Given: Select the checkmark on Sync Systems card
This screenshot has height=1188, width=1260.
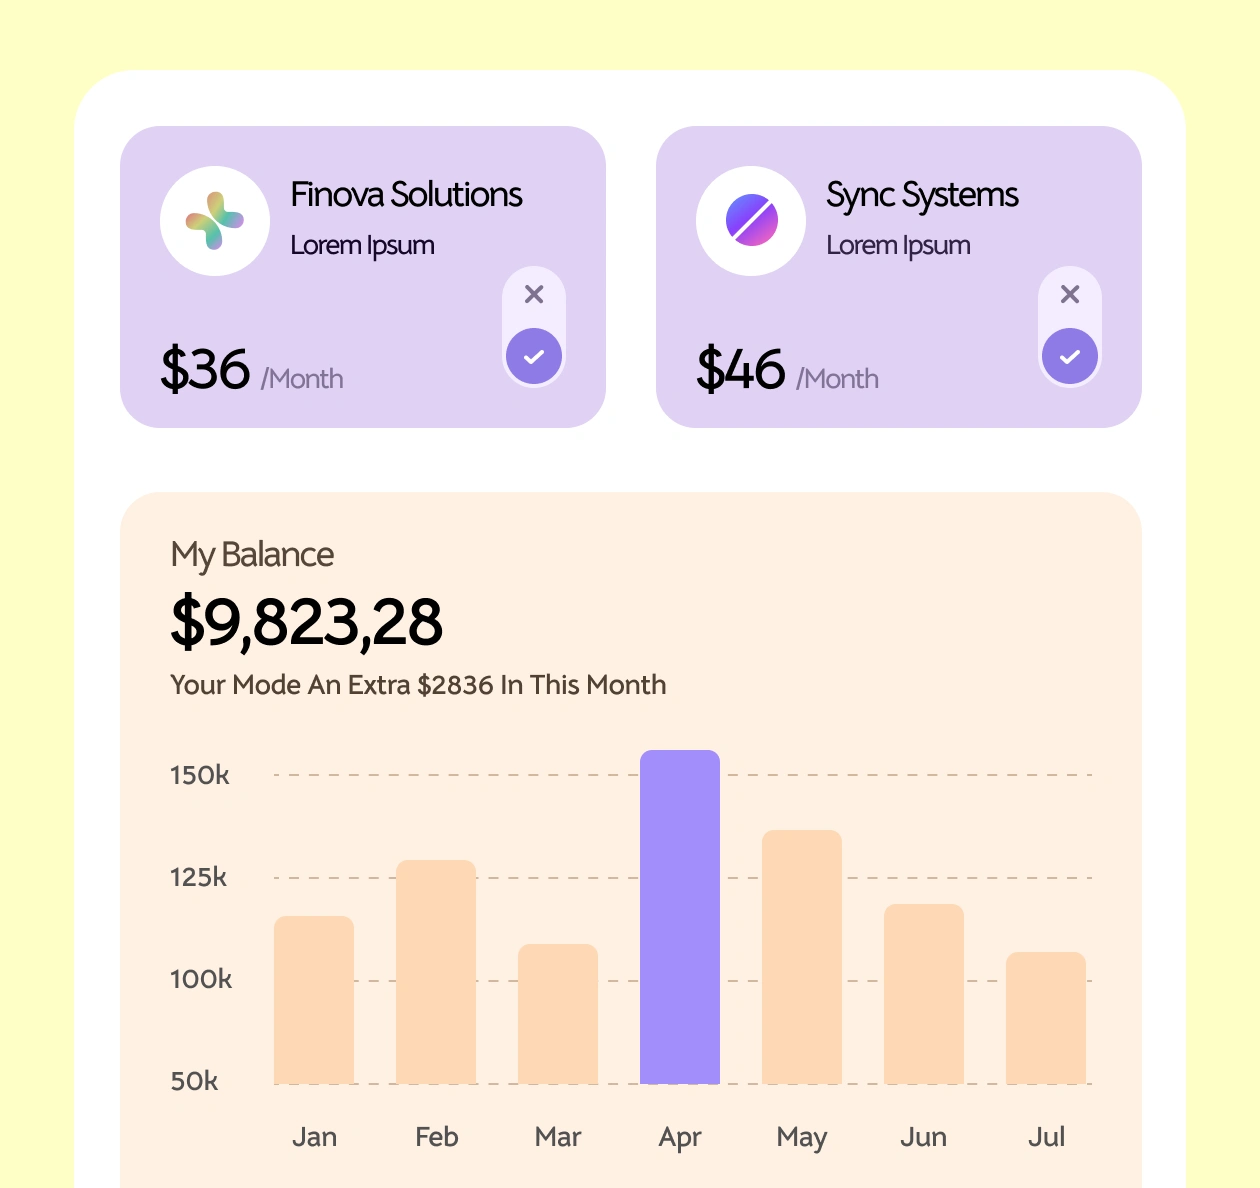Looking at the screenshot, I should tap(1070, 355).
